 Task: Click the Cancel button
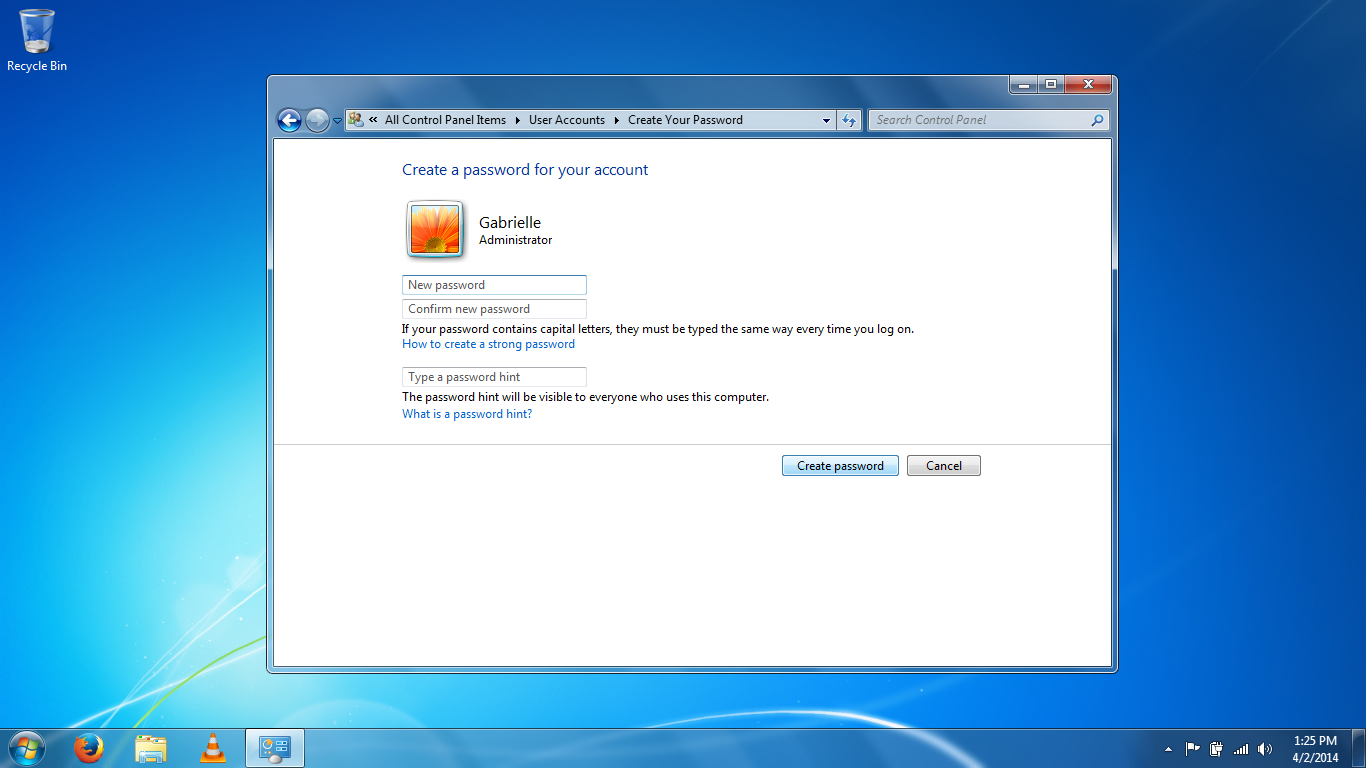[944, 466]
